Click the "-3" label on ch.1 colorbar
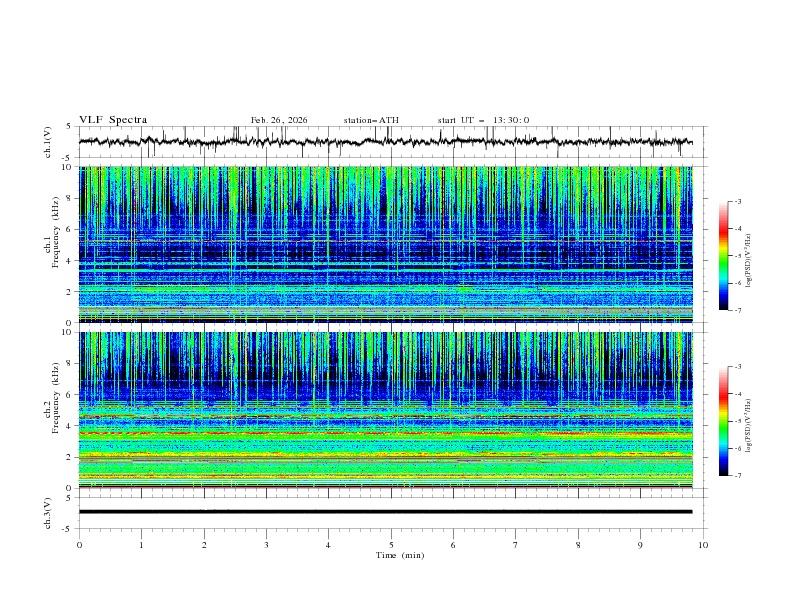The image size is (792, 612). (x=737, y=201)
